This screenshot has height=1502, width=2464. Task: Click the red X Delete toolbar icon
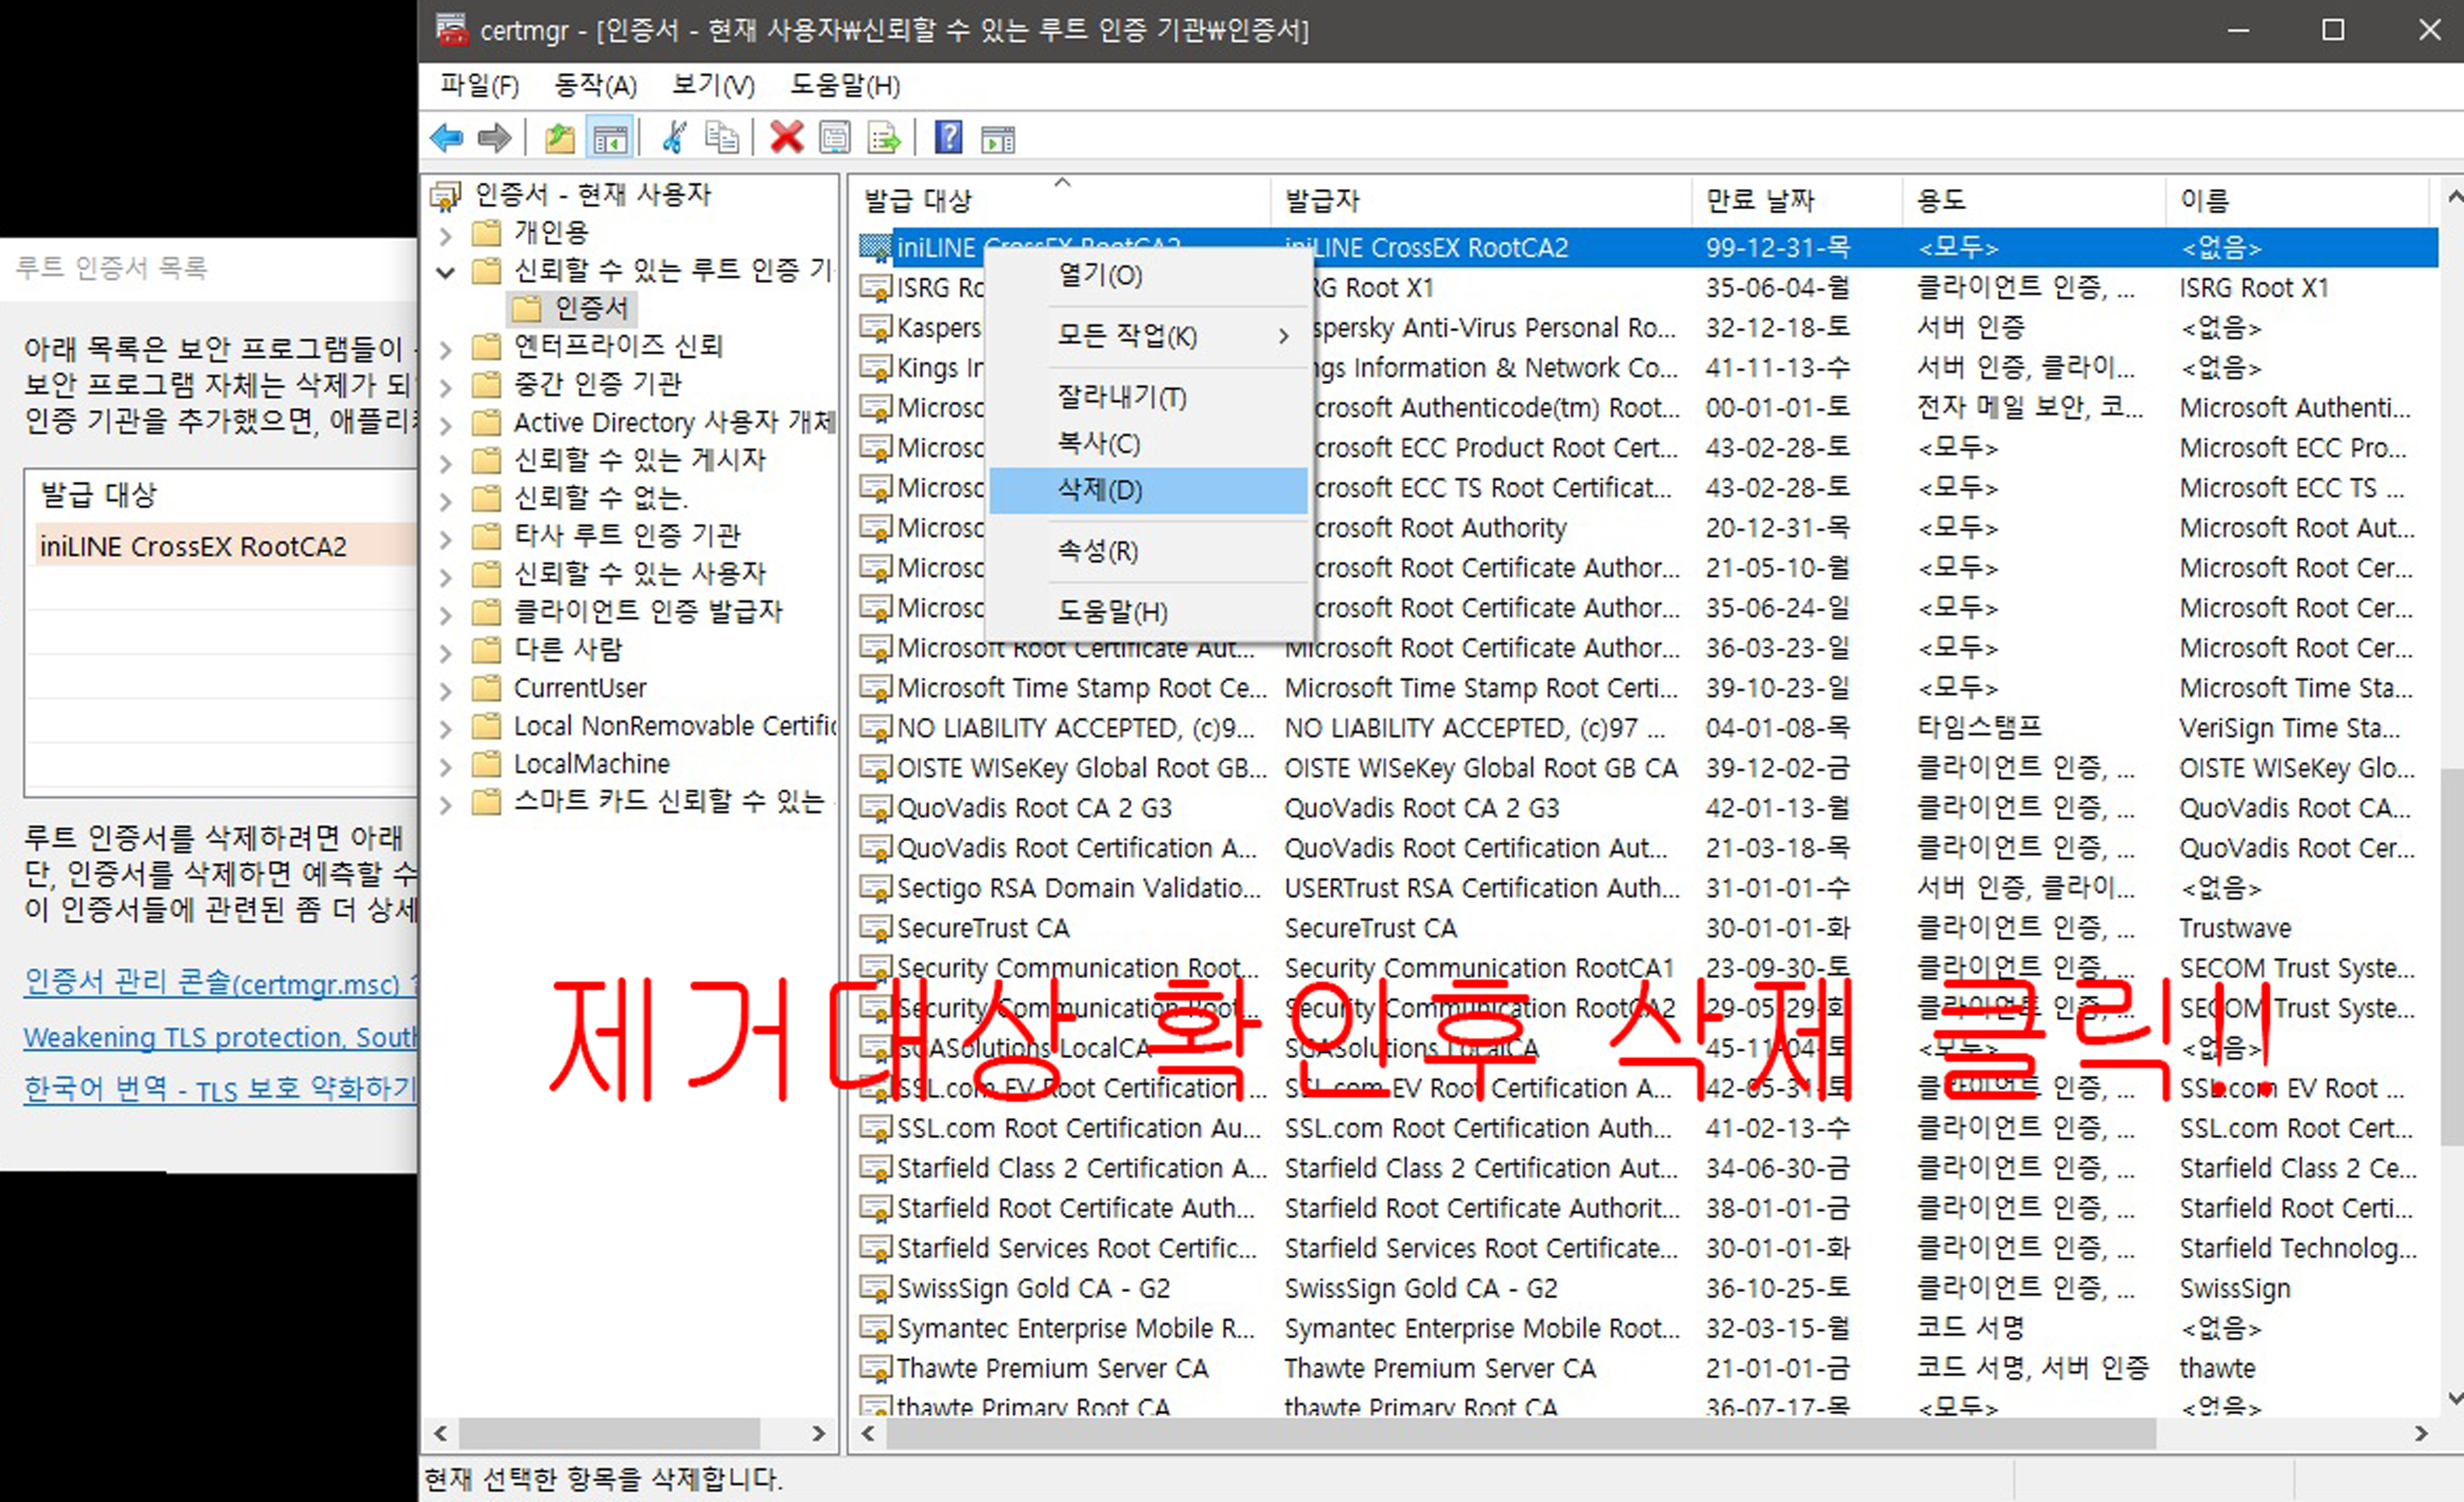[786, 138]
